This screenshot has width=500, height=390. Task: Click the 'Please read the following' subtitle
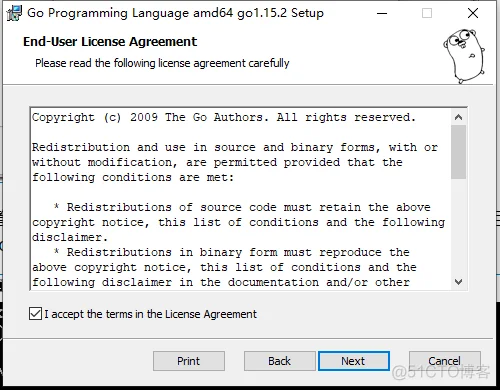(162, 63)
